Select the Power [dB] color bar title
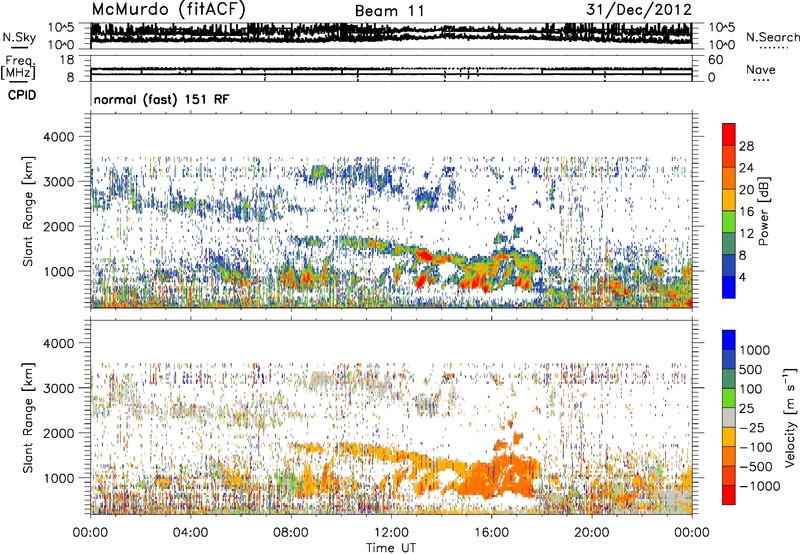The width and height of the screenshot is (800, 554). coord(764,211)
